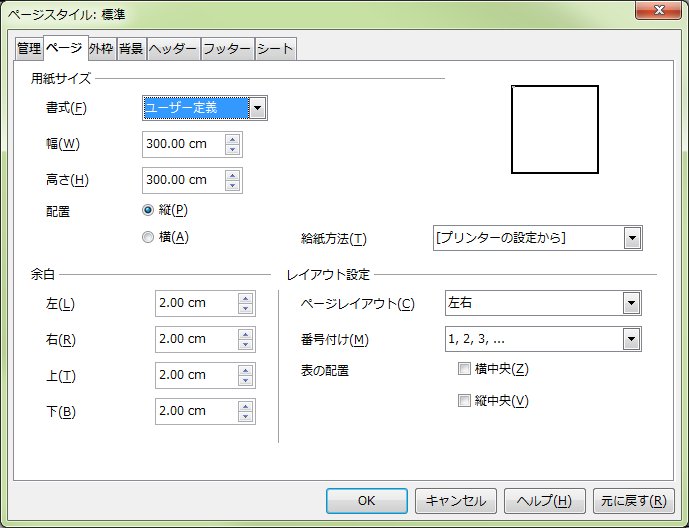Switch to the フッター tab
This screenshot has width=689, height=528.
(228, 48)
